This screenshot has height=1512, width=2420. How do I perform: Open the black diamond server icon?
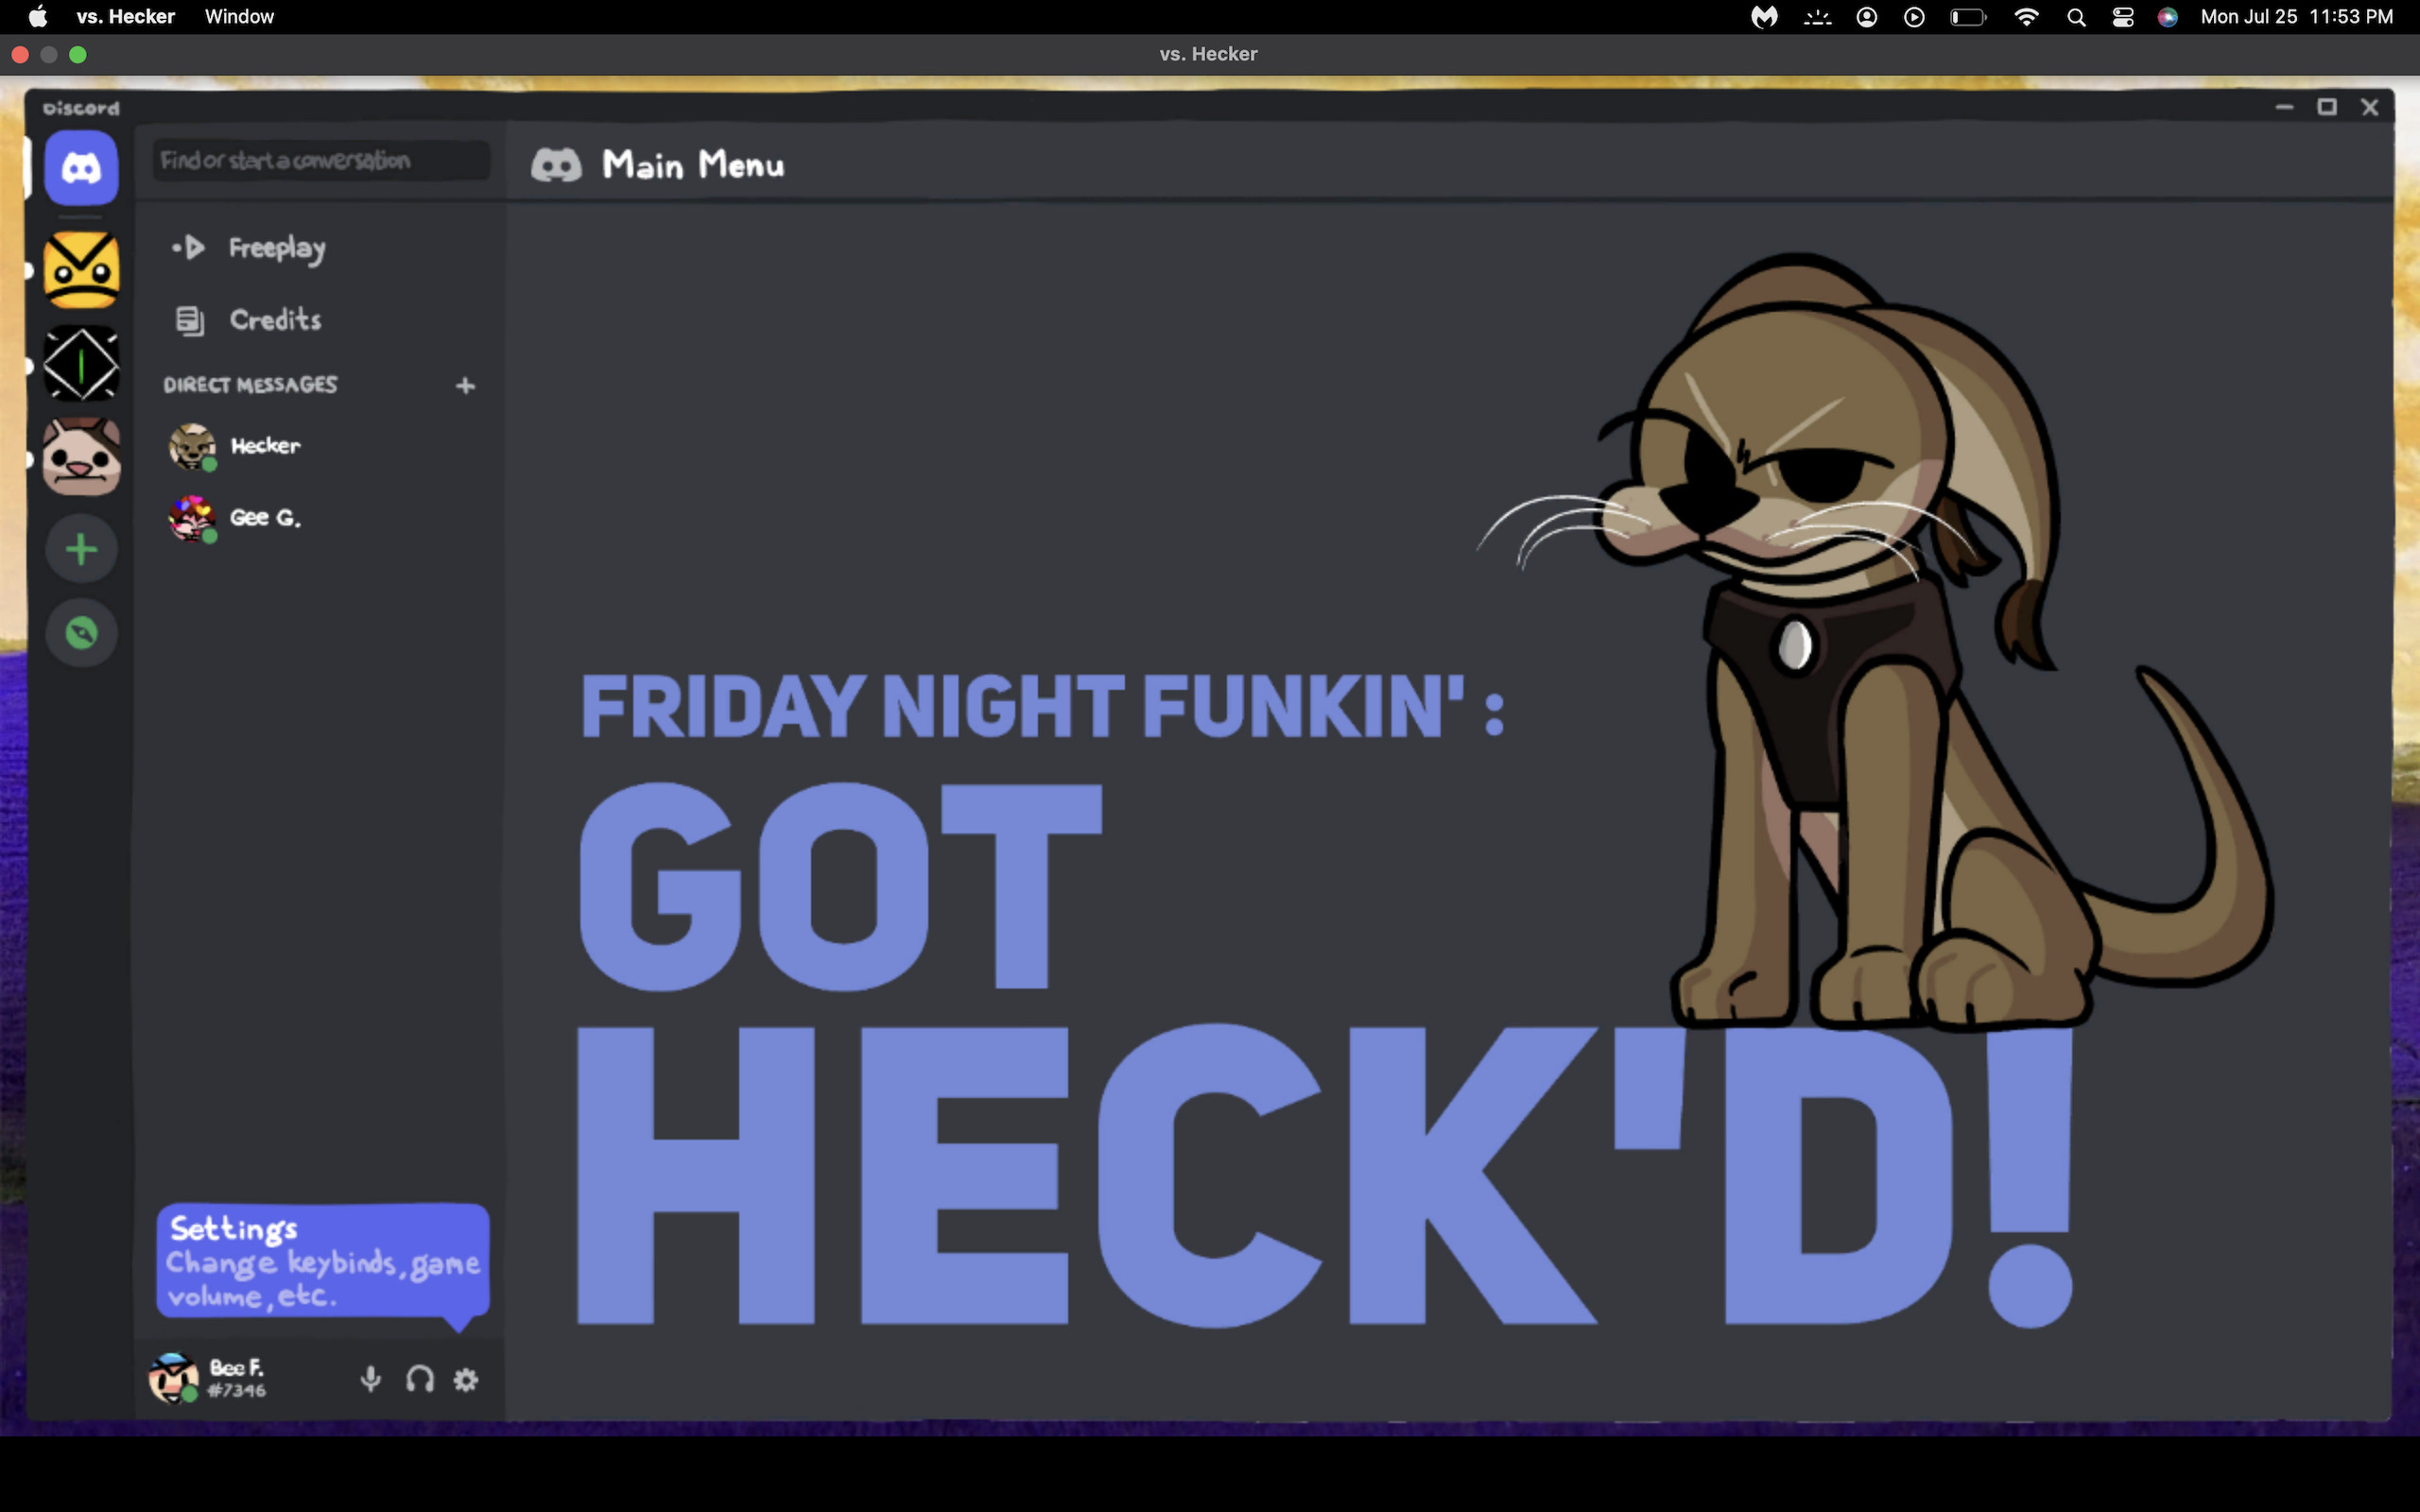pos(81,364)
